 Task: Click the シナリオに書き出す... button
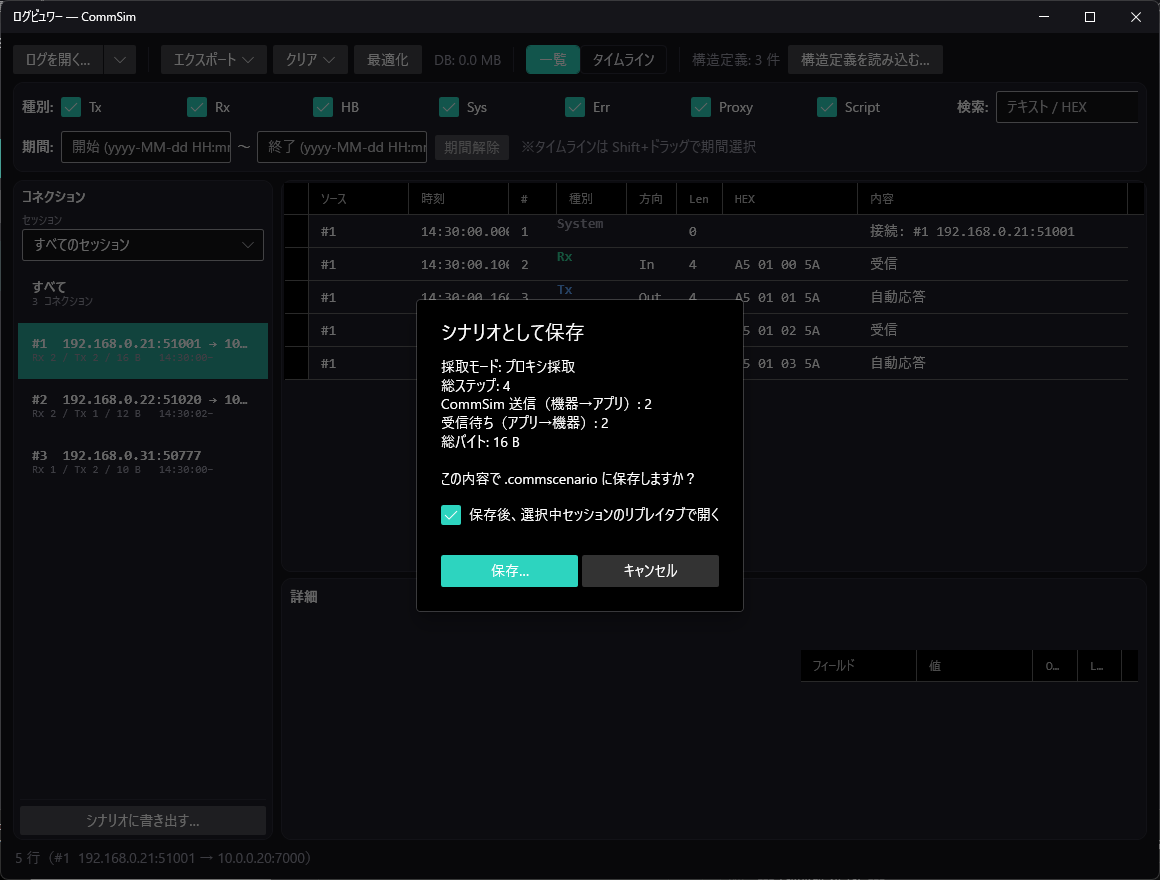(143, 820)
